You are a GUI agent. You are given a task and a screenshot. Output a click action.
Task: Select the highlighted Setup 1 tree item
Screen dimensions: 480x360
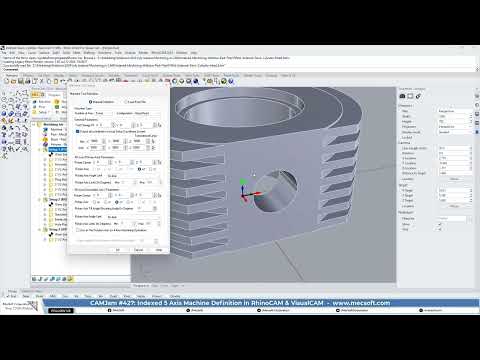[57, 149]
